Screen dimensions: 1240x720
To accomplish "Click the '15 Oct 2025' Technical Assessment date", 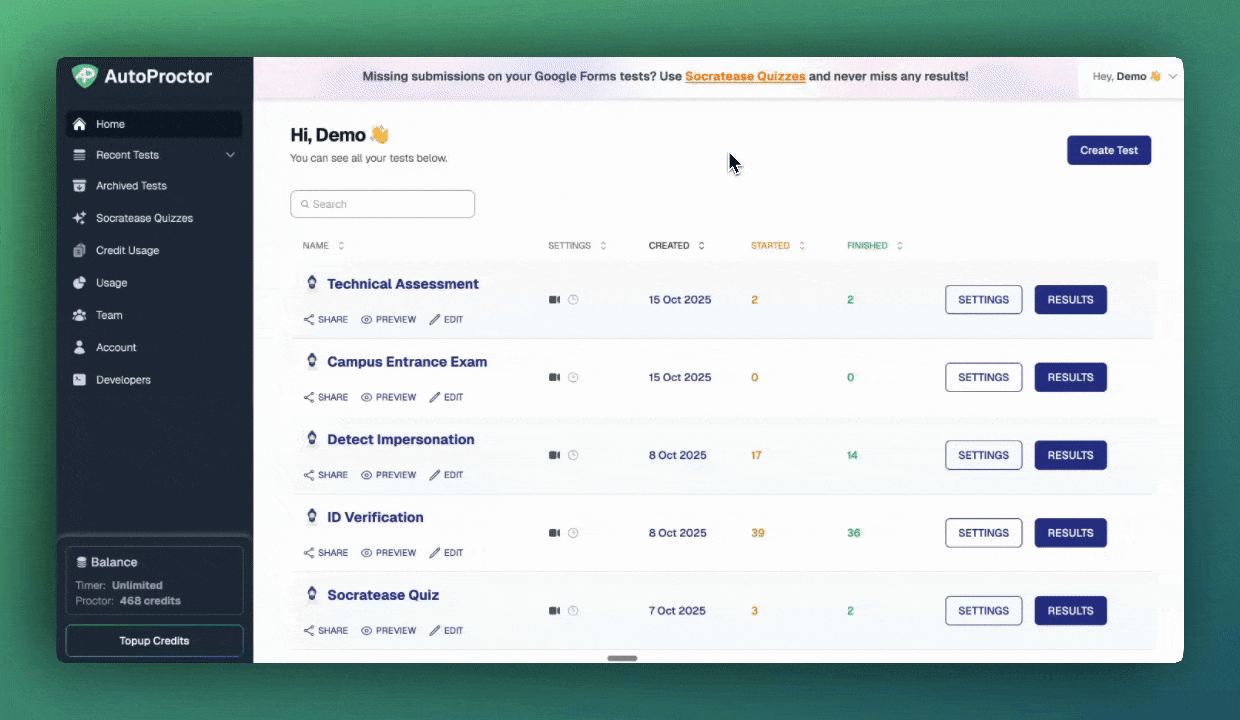I will (x=680, y=300).
